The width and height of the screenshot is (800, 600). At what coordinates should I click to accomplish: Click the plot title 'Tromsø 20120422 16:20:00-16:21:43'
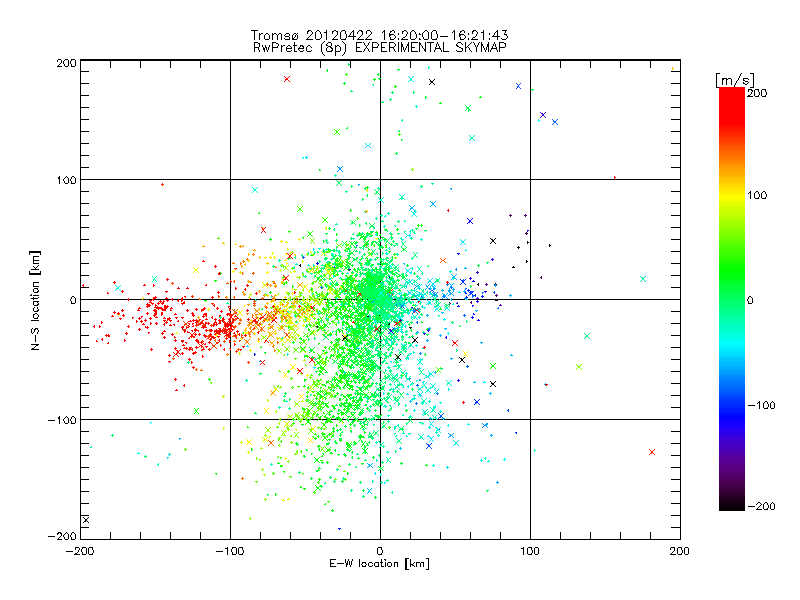tap(379, 35)
